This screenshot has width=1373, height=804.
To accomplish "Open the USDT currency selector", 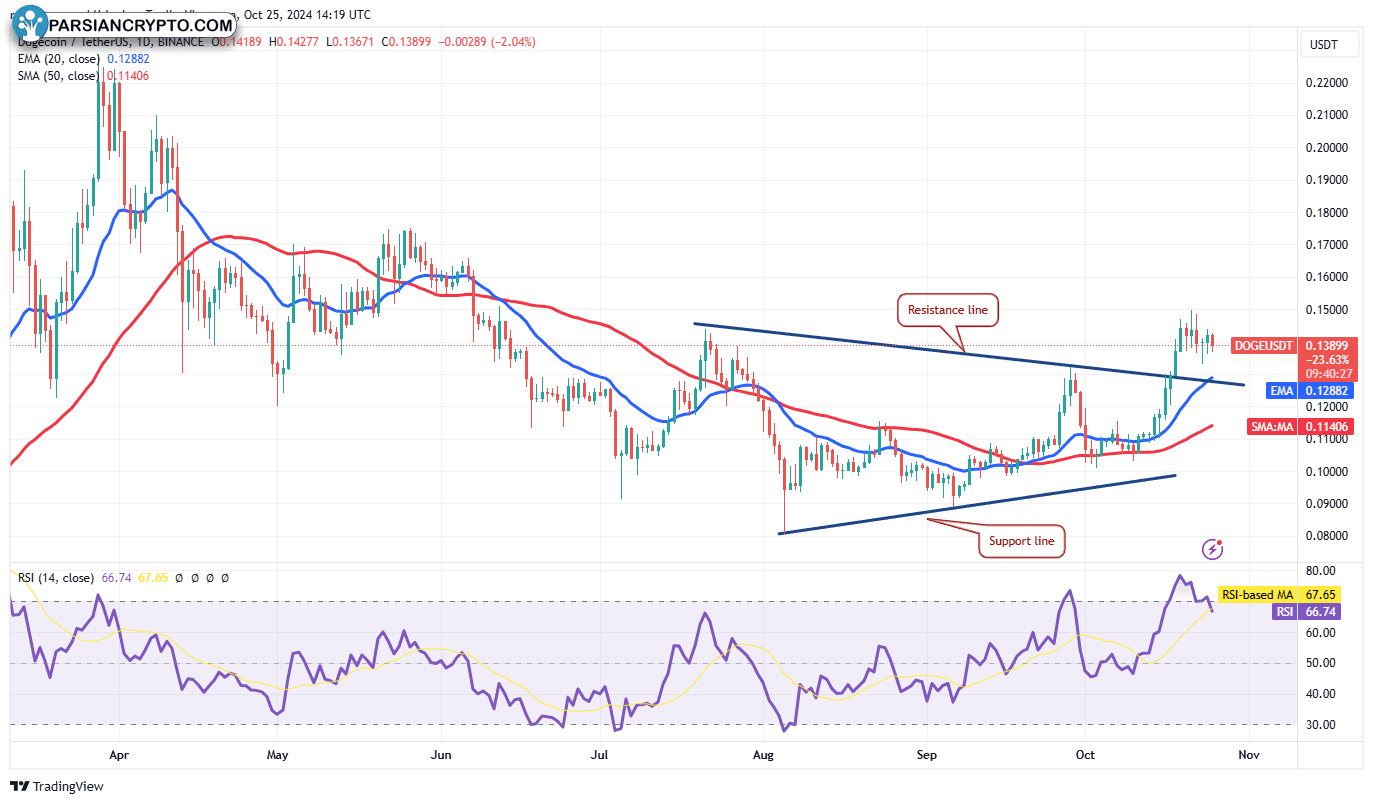I will coord(1331,44).
